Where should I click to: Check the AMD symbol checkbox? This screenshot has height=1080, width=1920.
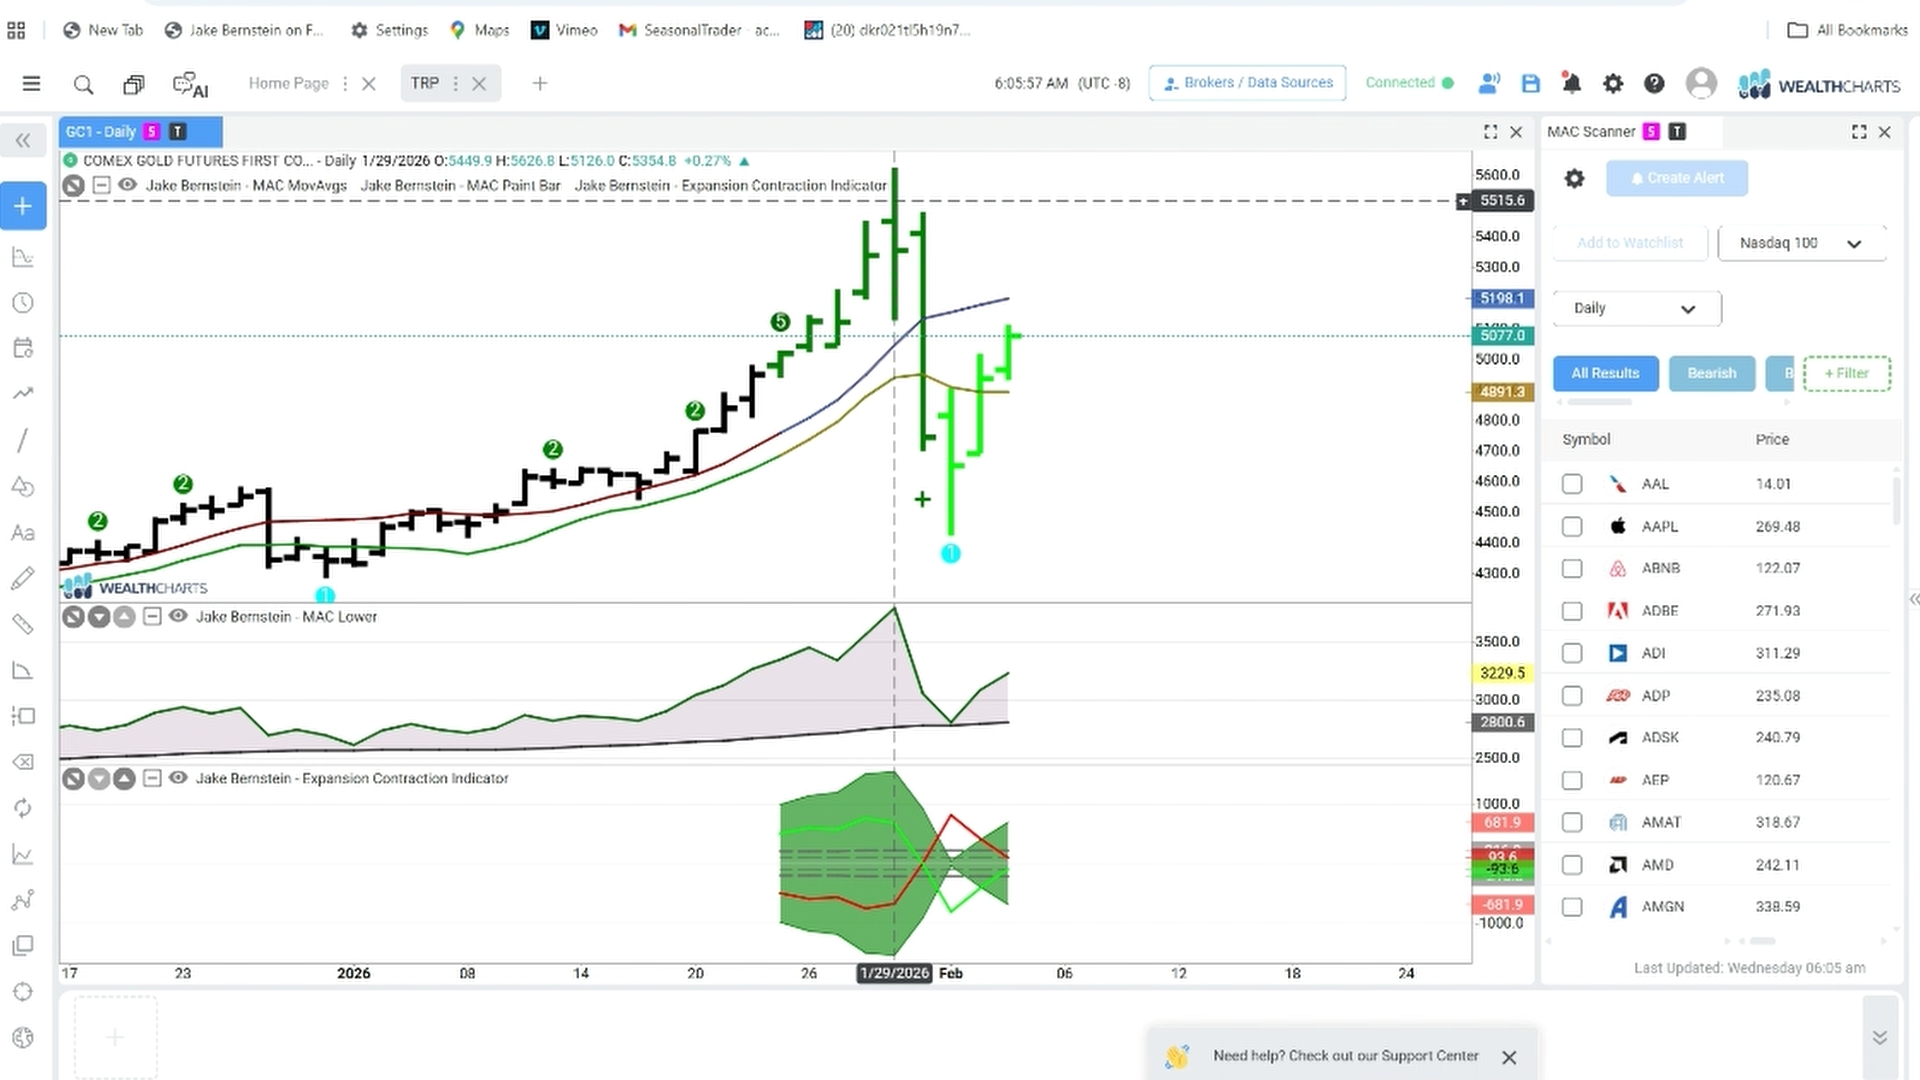(x=1572, y=865)
